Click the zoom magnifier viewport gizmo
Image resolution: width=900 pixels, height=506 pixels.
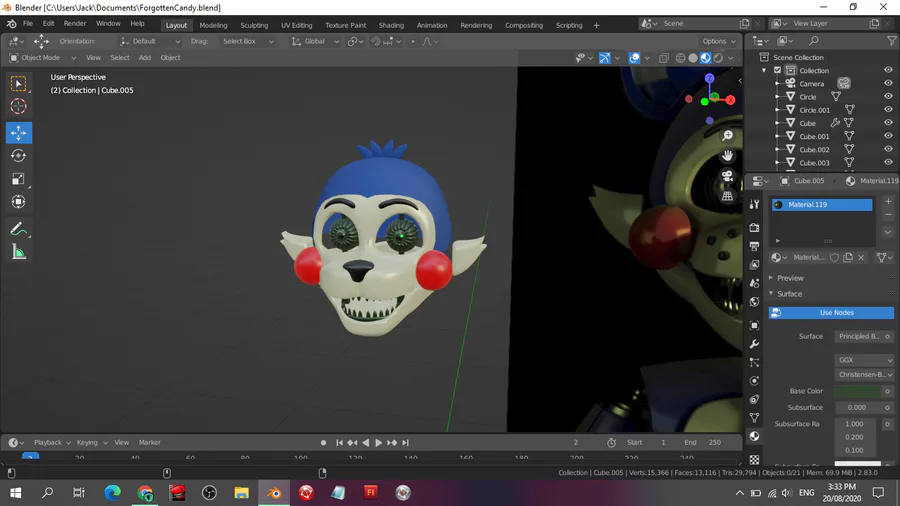pyautogui.click(x=727, y=135)
